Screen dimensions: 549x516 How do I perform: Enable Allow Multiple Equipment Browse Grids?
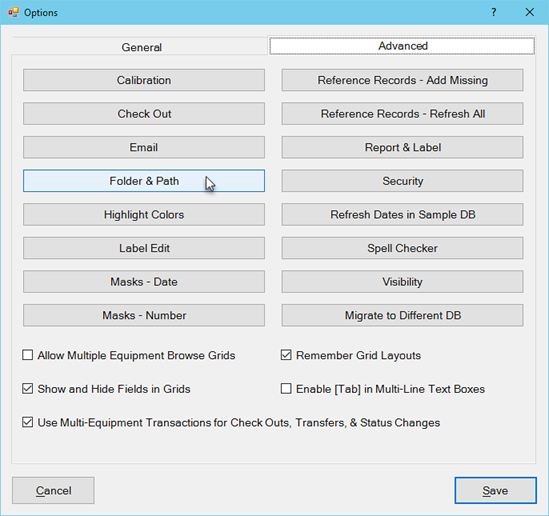(x=28, y=355)
